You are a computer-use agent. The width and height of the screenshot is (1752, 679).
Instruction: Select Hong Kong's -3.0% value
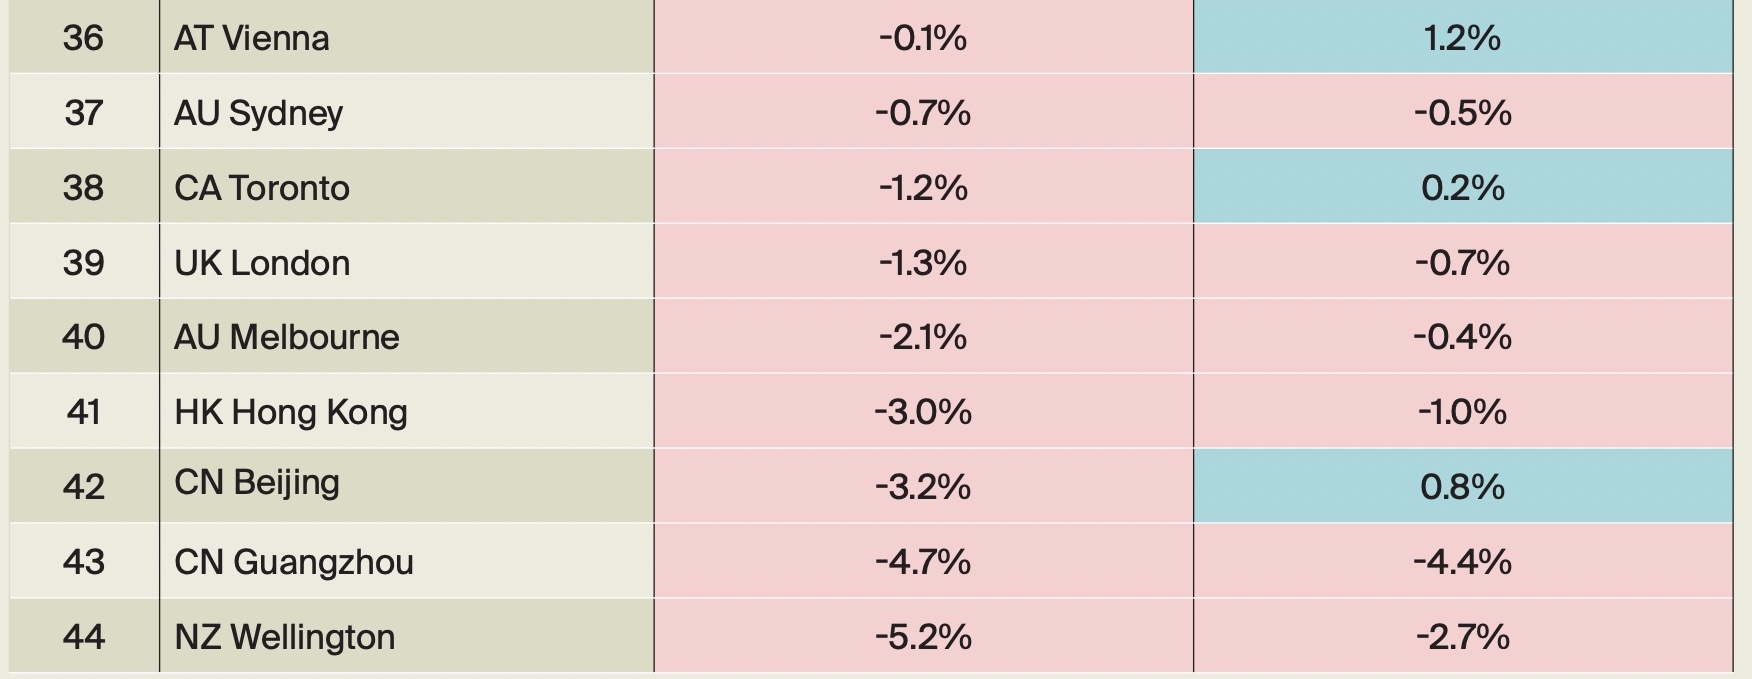click(923, 412)
